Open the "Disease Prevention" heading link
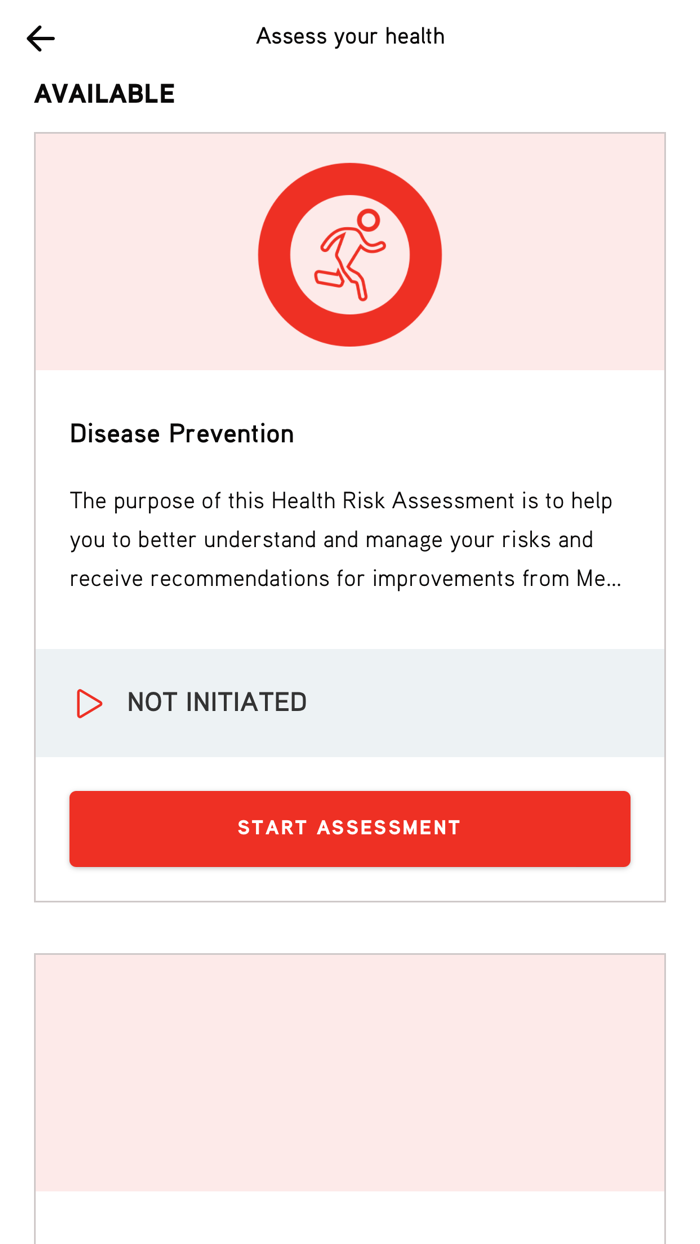Screen dimensions: 700x1244 [x=181, y=433]
